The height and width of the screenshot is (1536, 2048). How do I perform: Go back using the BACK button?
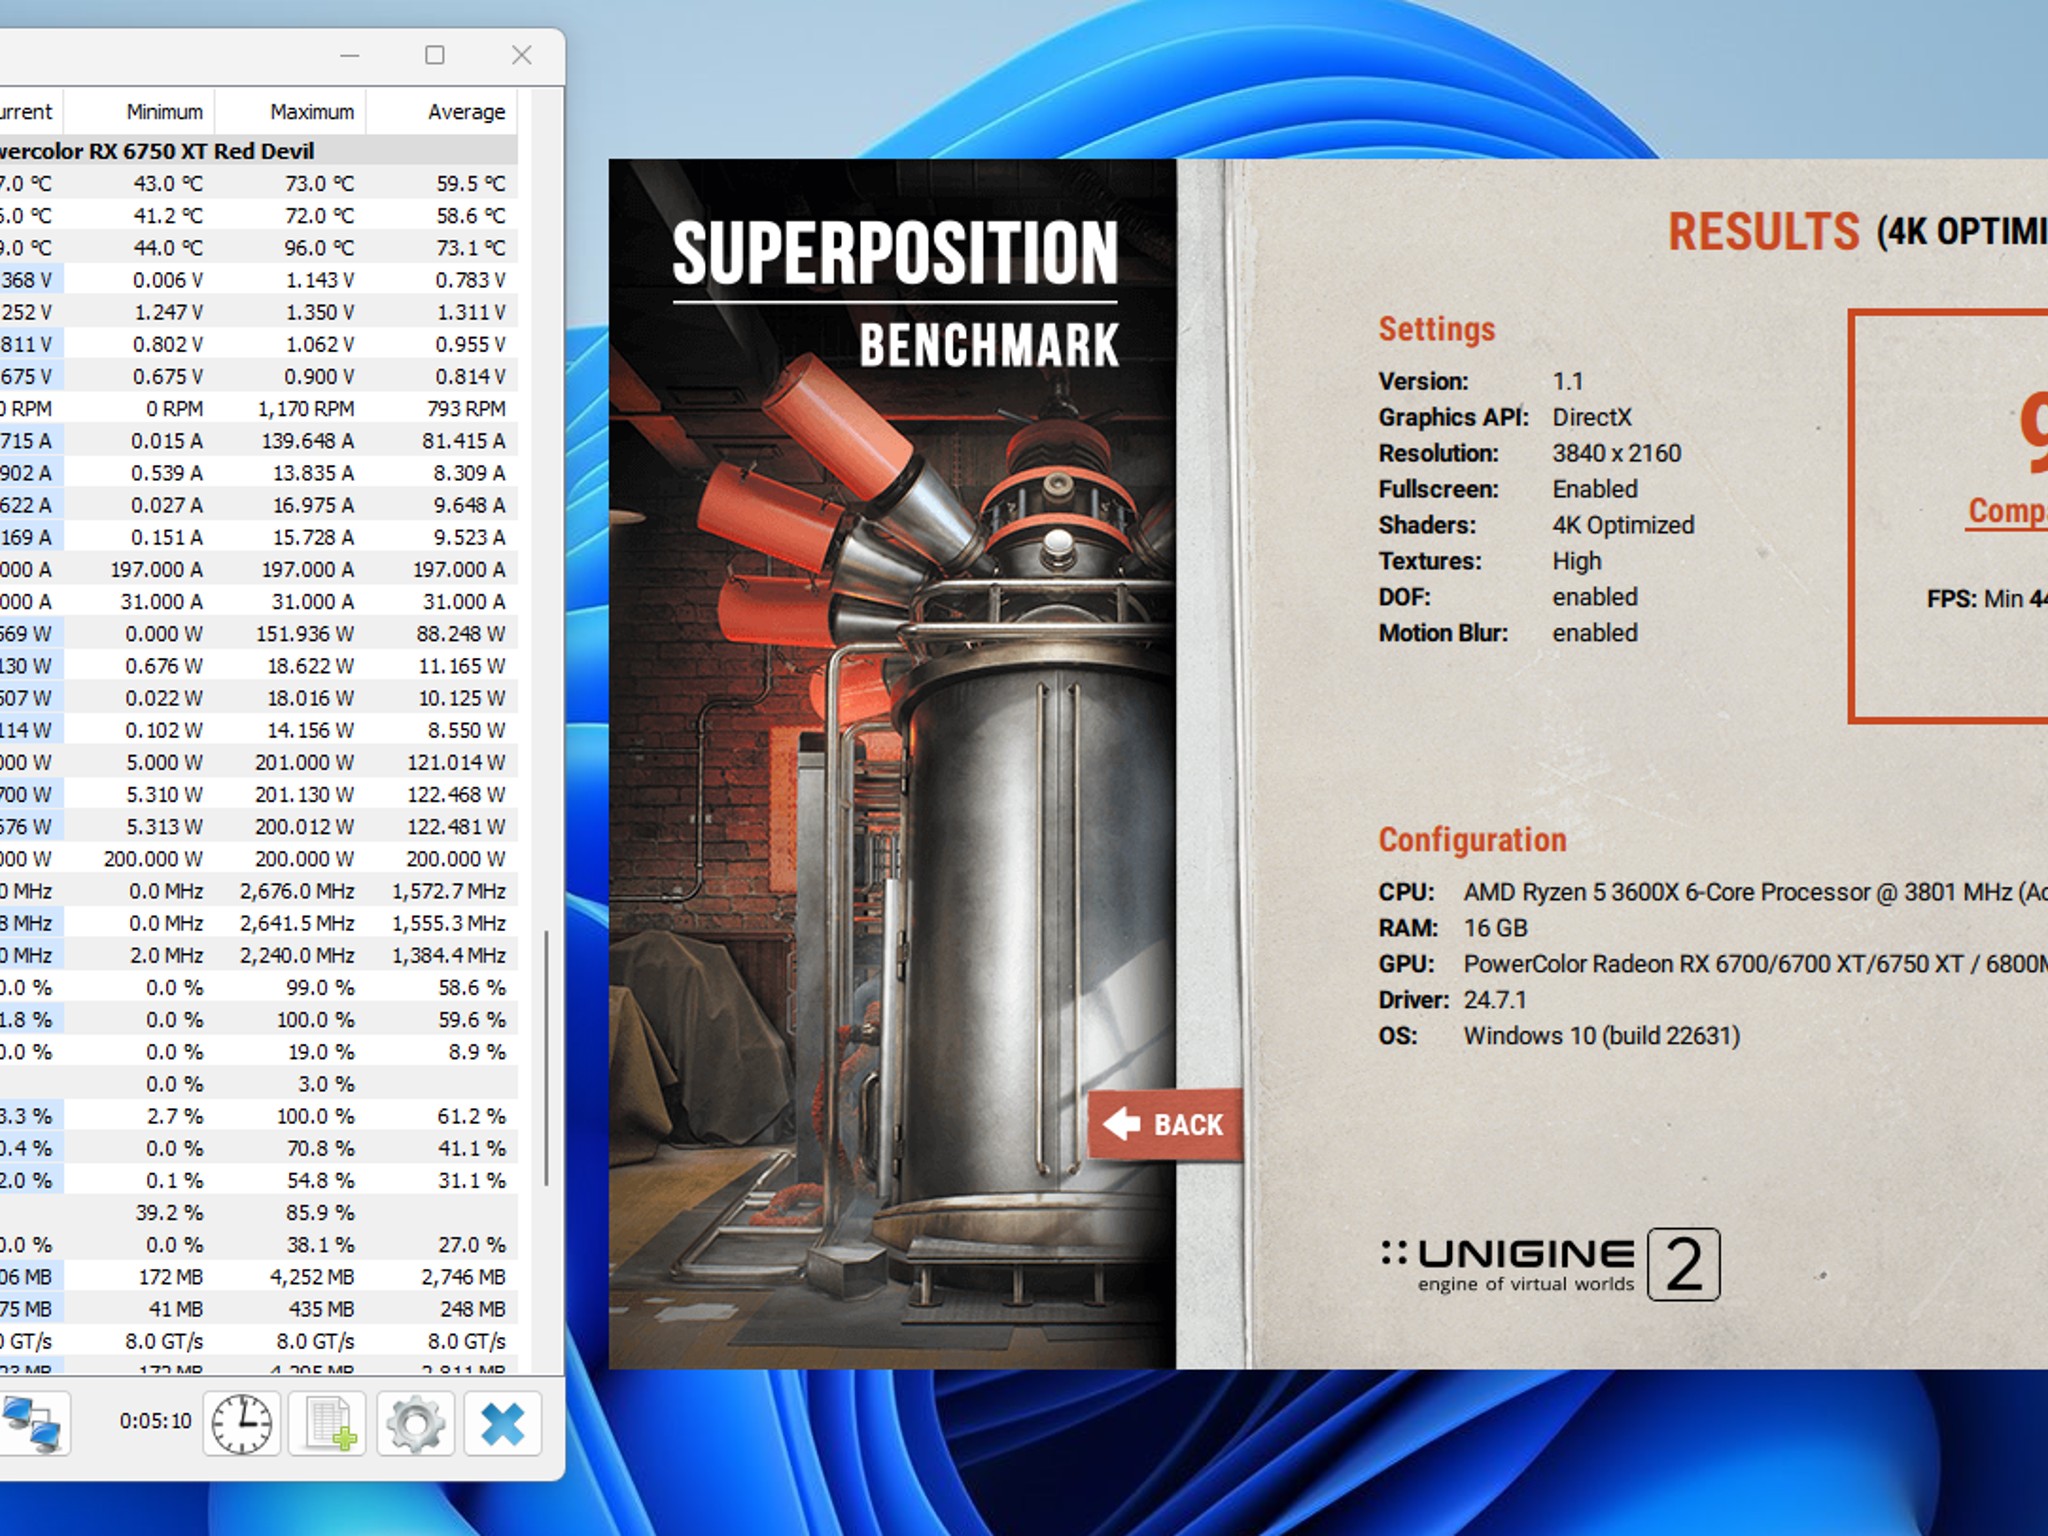(x=1165, y=1124)
